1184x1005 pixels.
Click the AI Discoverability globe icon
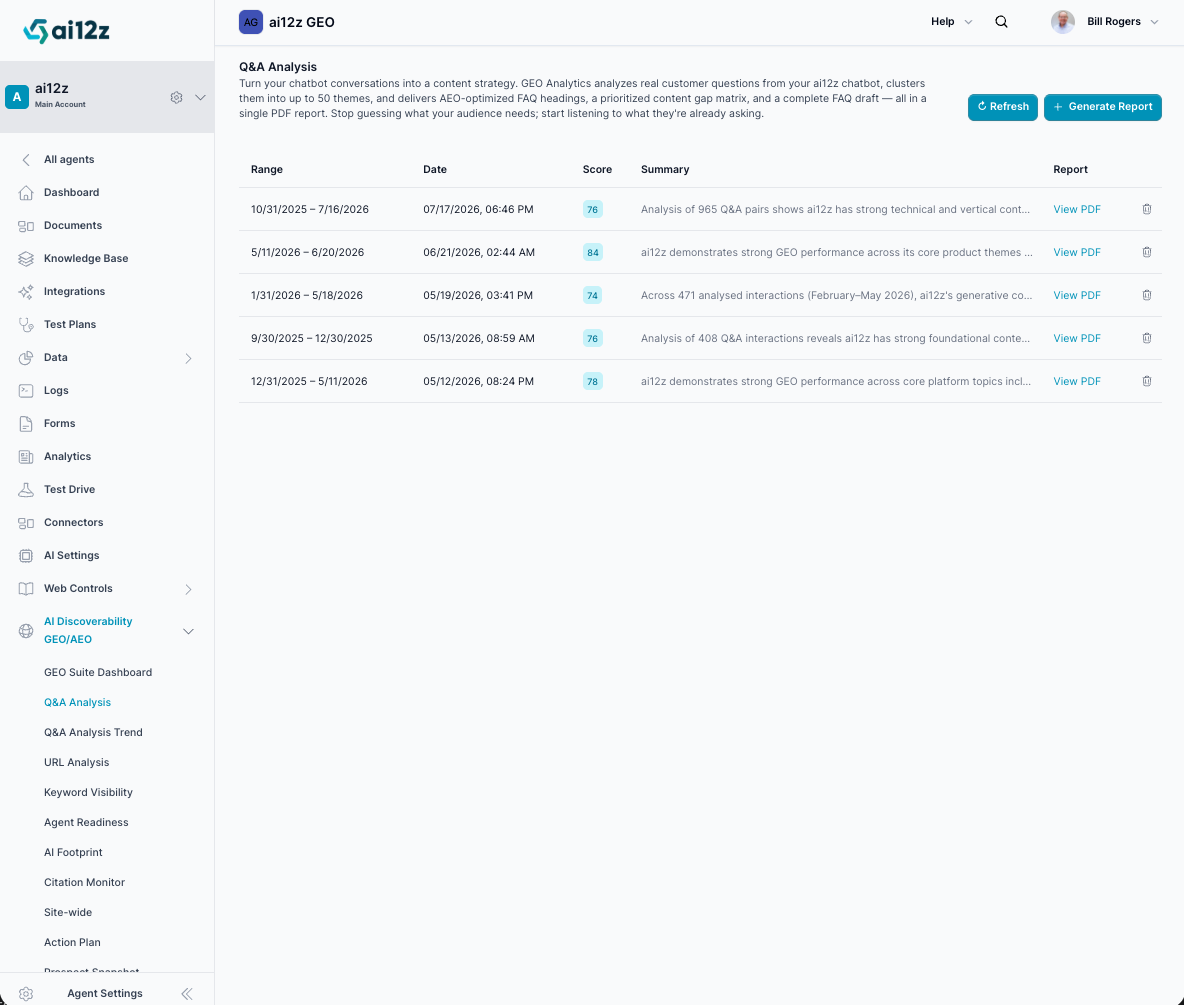(26, 630)
